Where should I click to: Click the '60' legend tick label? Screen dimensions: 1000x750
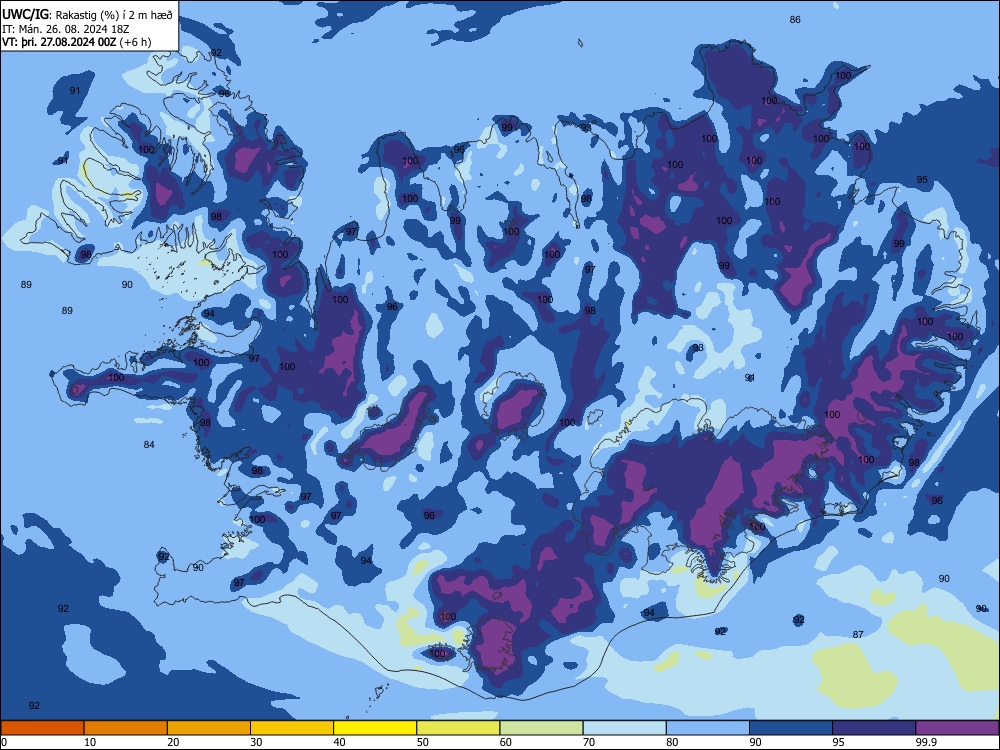point(506,742)
